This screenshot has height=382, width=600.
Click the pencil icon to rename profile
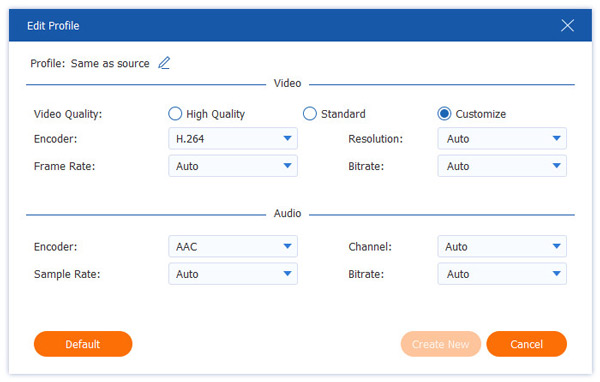164,63
